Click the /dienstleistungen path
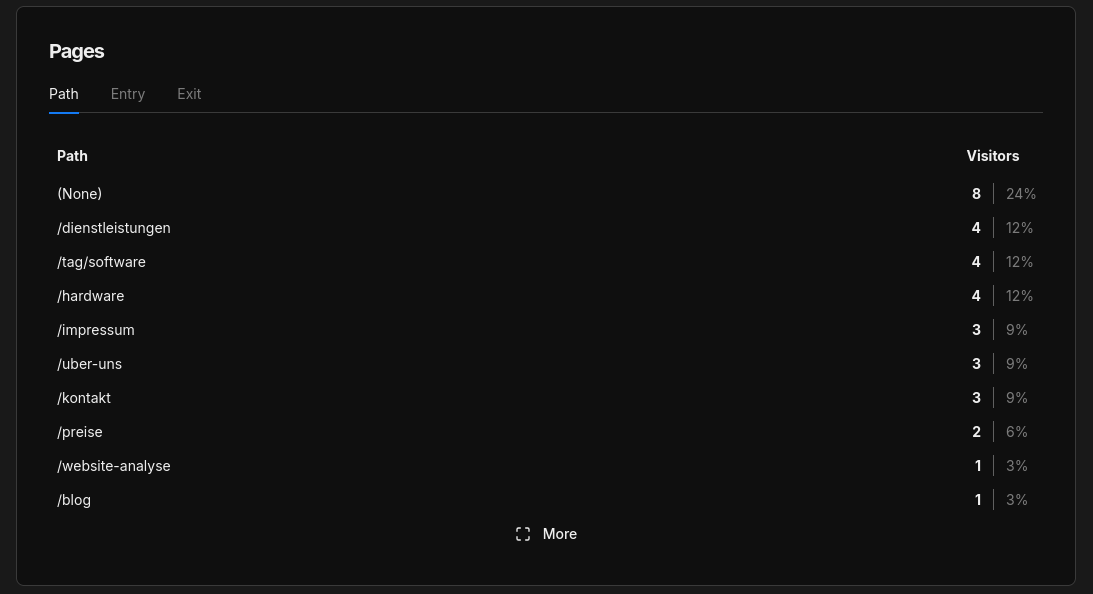 click(x=114, y=228)
